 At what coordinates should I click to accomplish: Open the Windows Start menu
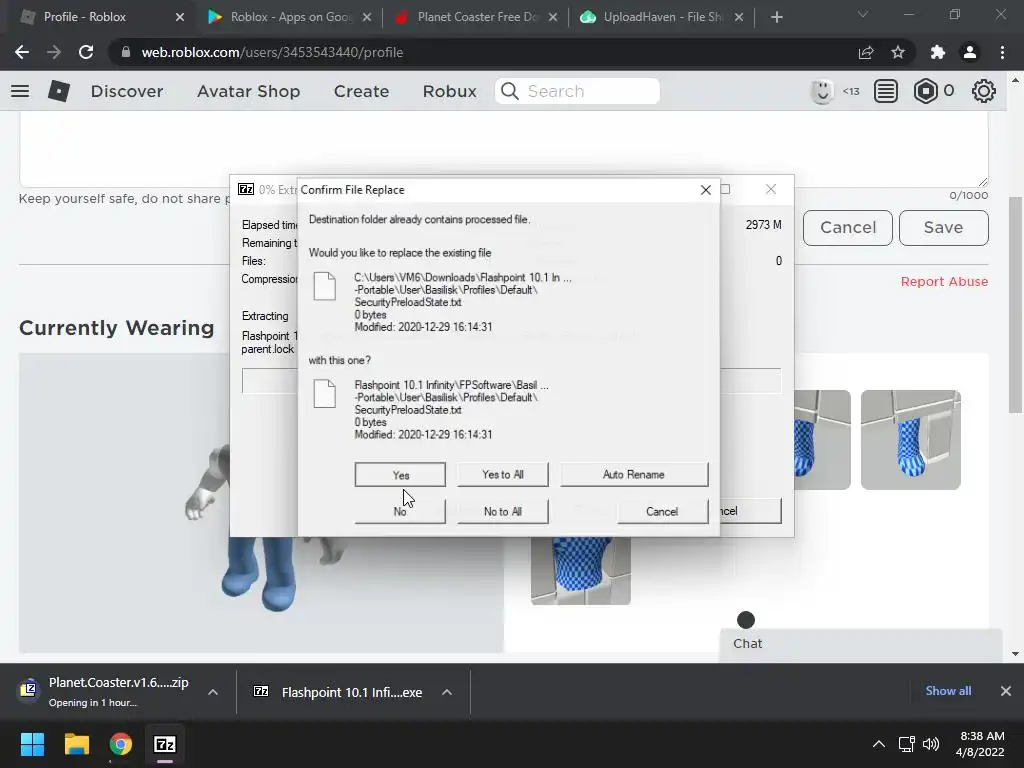click(32, 744)
